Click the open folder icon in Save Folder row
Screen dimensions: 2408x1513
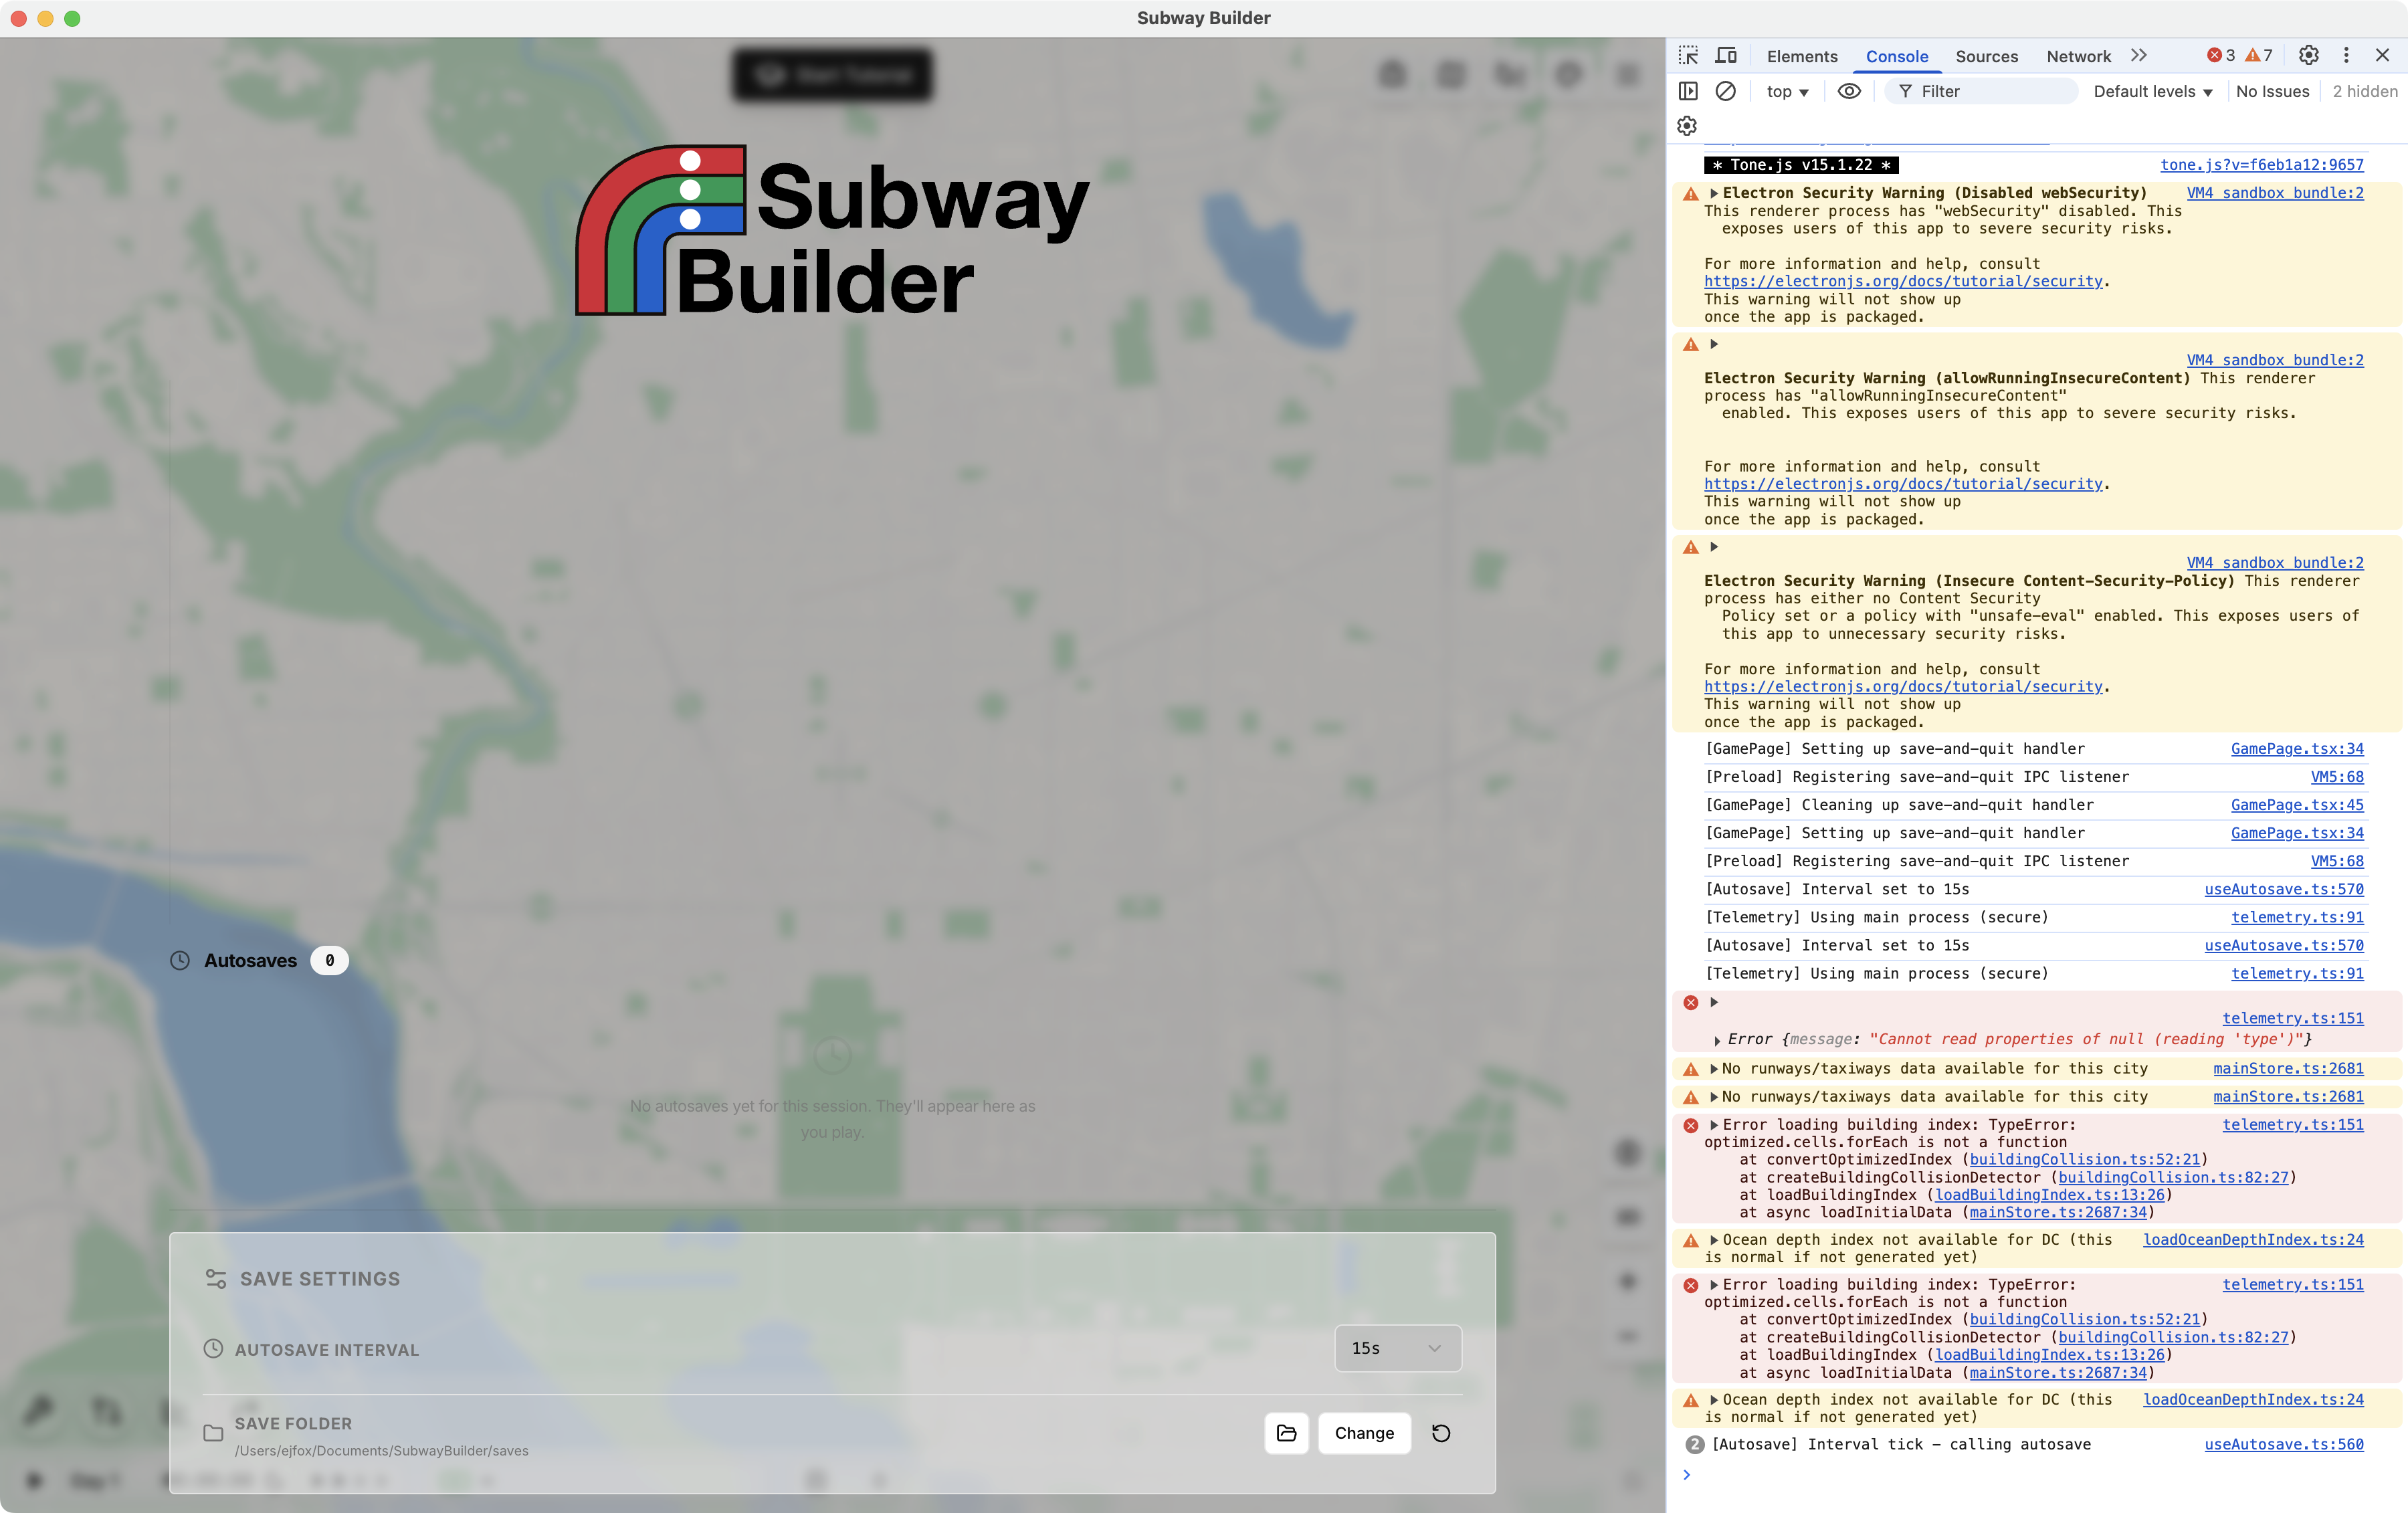click(1286, 1433)
